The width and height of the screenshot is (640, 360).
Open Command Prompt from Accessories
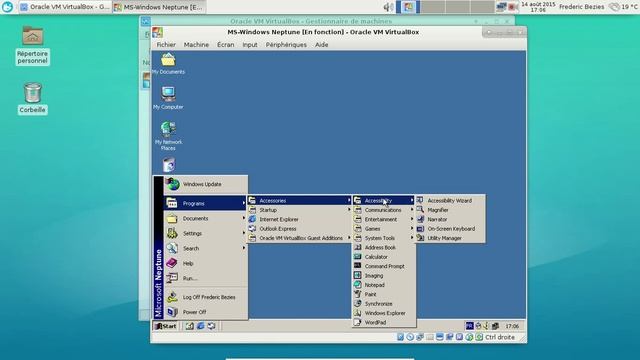point(384,266)
